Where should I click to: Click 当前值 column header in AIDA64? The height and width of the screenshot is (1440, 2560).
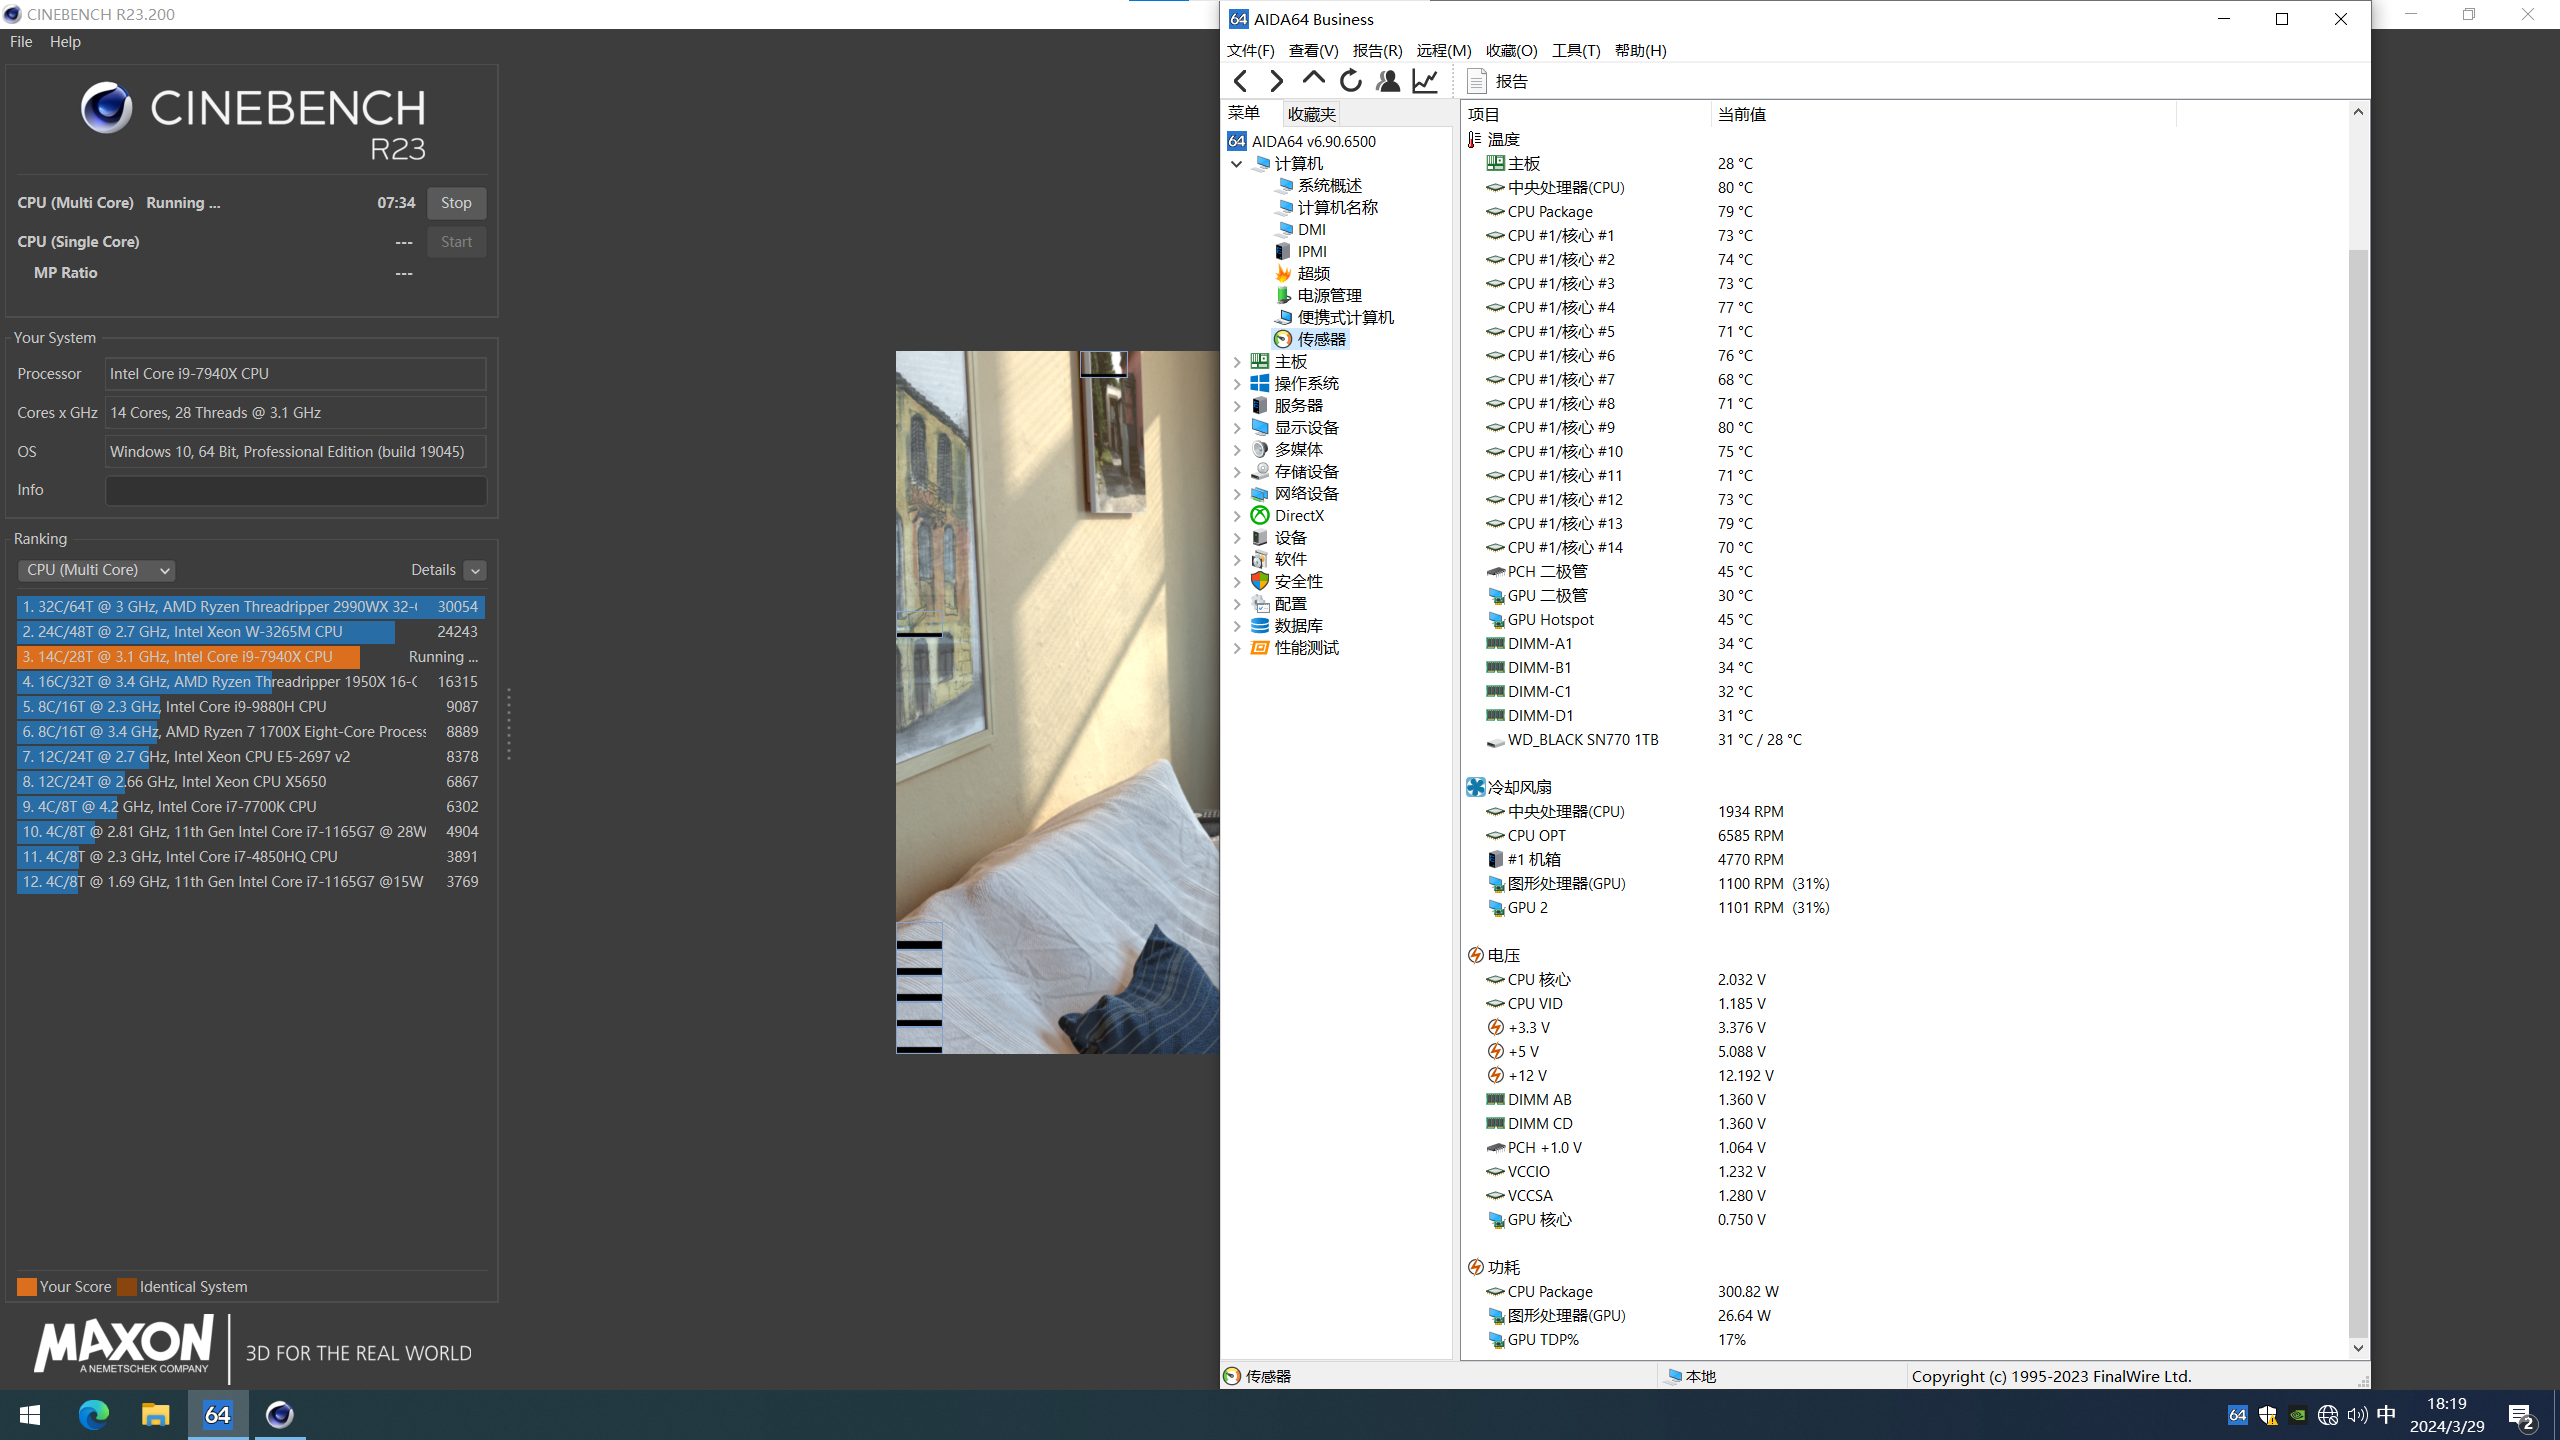point(1943,114)
